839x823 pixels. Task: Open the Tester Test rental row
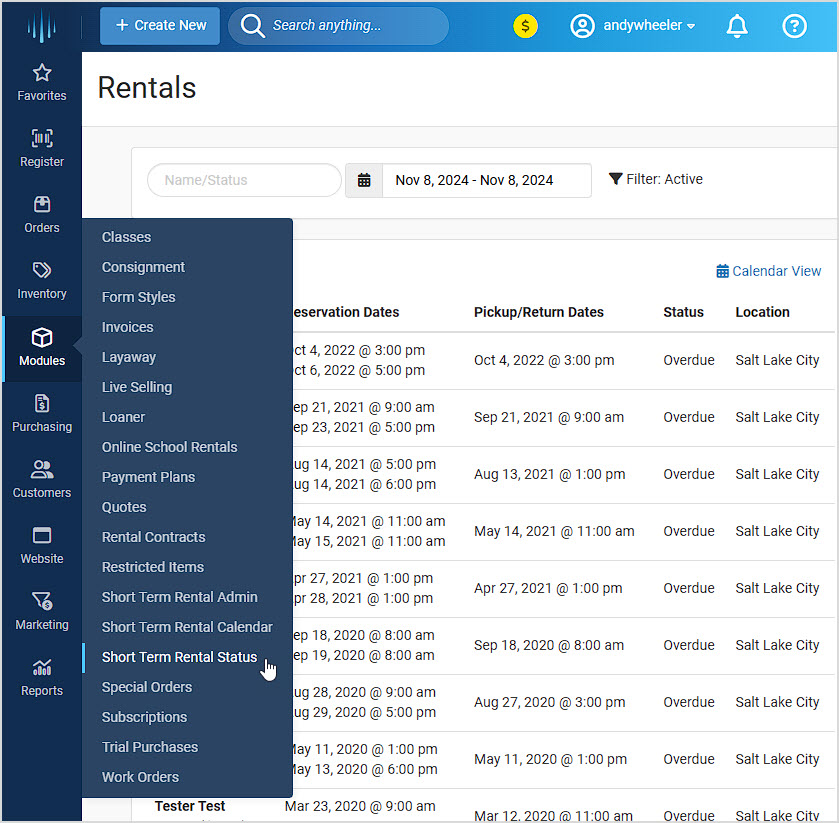pos(190,806)
